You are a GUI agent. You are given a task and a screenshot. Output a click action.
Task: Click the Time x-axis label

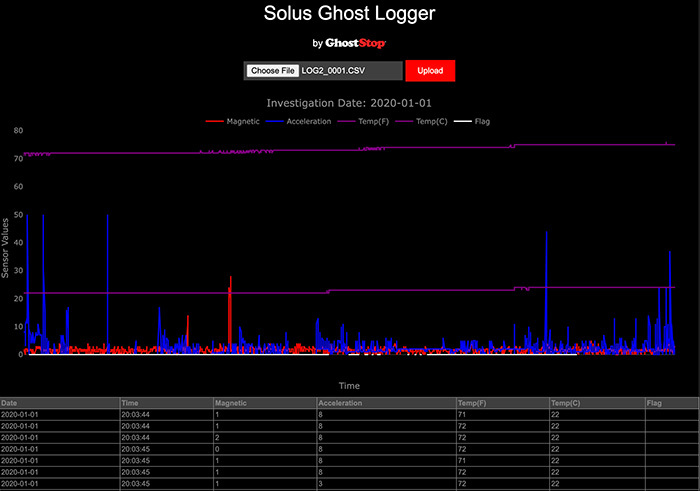pos(349,386)
